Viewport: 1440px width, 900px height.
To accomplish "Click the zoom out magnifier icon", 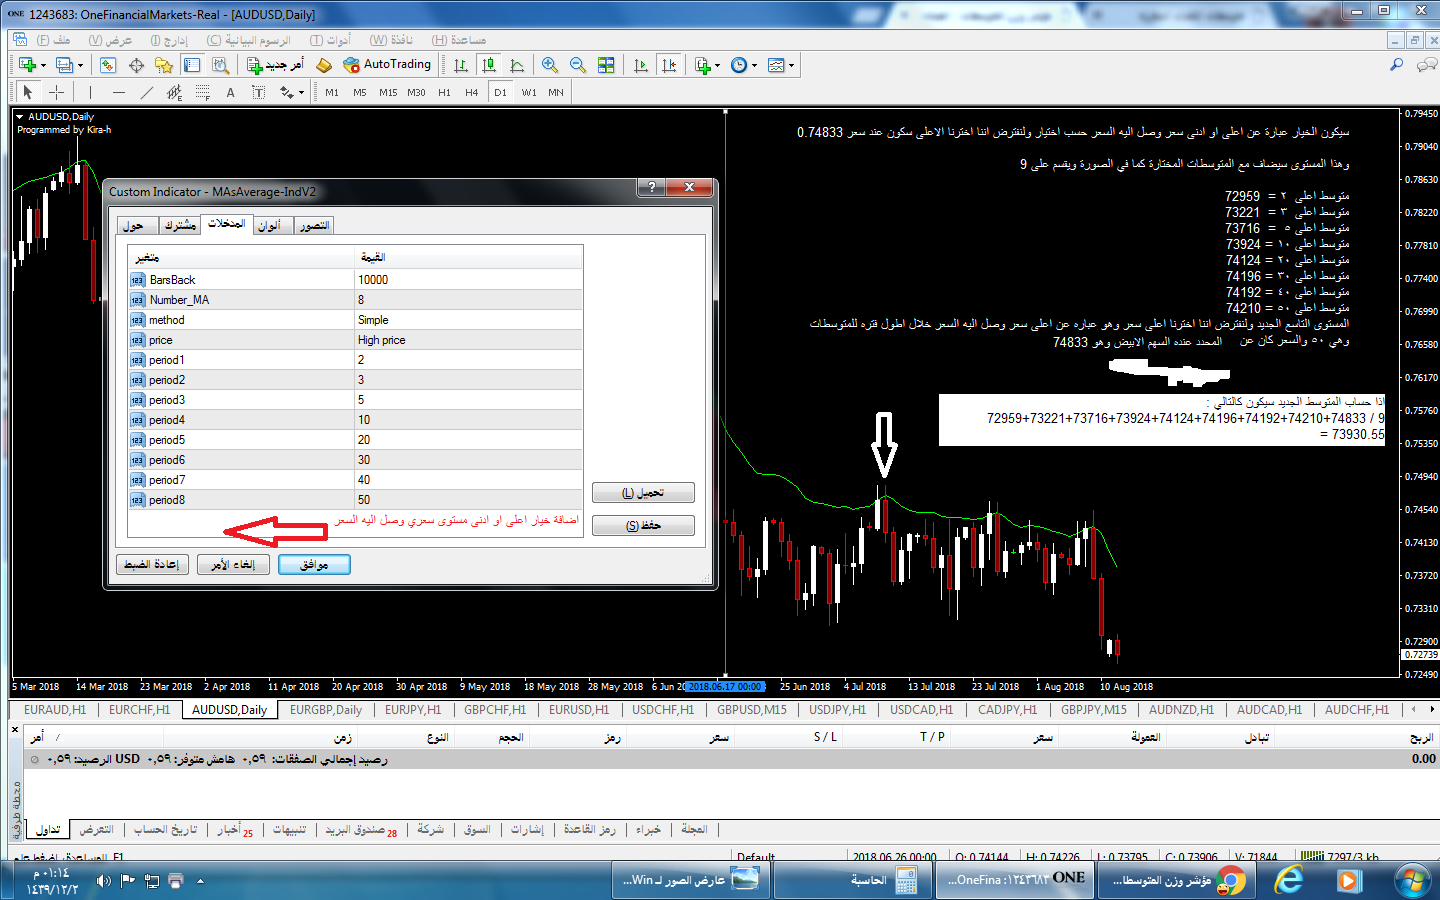I will (x=578, y=65).
